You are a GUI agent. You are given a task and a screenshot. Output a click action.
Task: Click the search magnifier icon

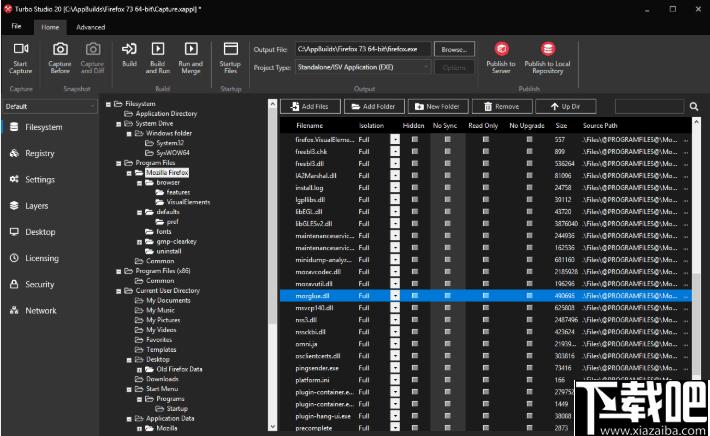coord(694,106)
